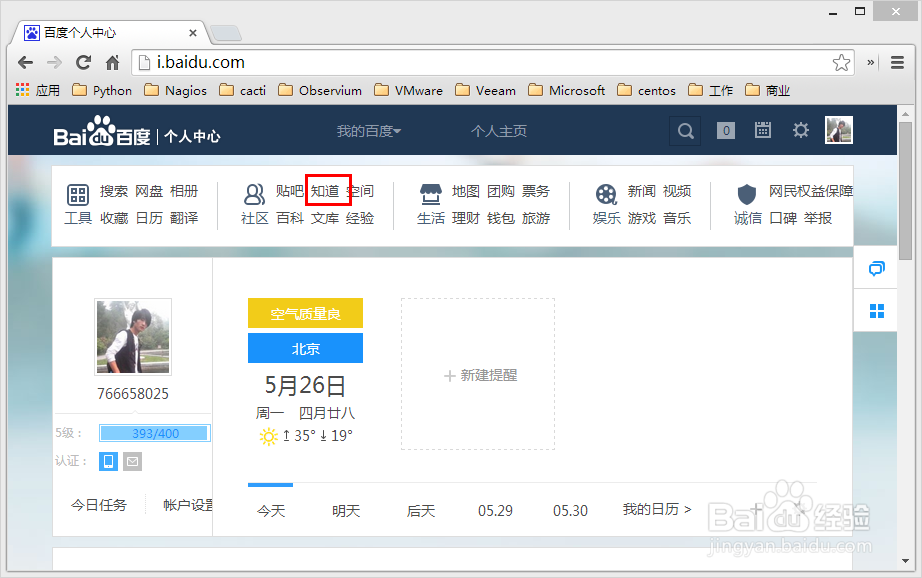Image resolution: width=922 pixels, height=578 pixels.
Task: Open the 贴吧 link
Action: 290,191
